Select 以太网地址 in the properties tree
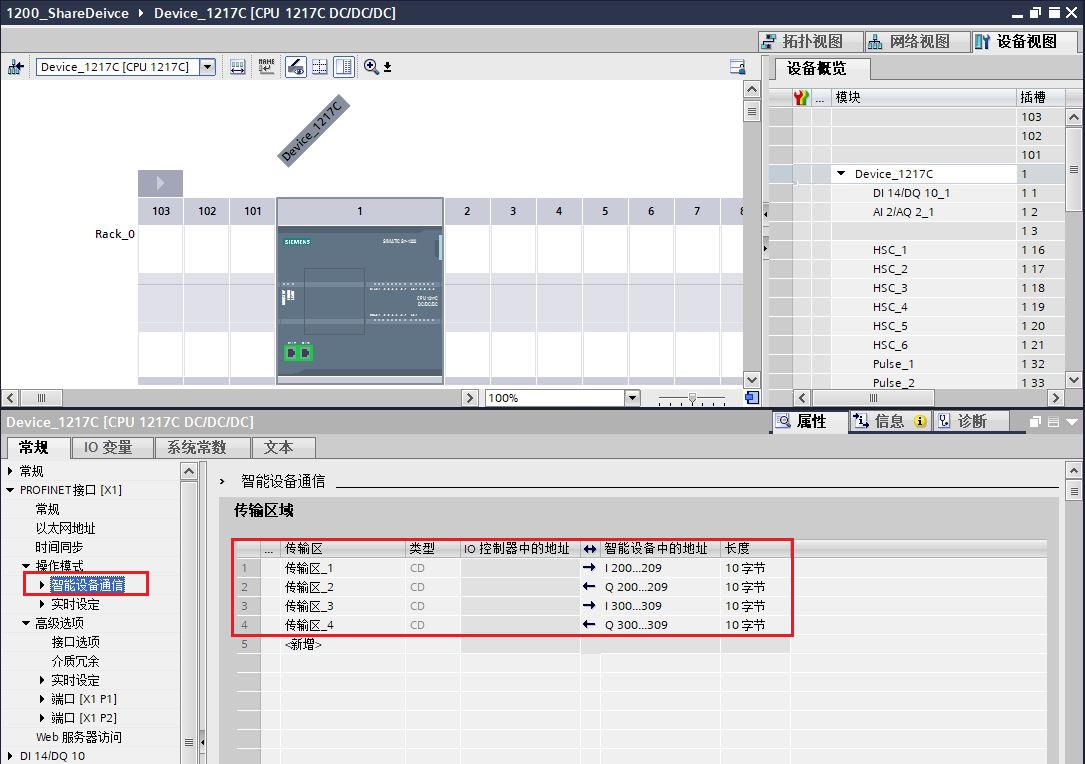This screenshot has height=764, width=1085. click(x=66, y=528)
